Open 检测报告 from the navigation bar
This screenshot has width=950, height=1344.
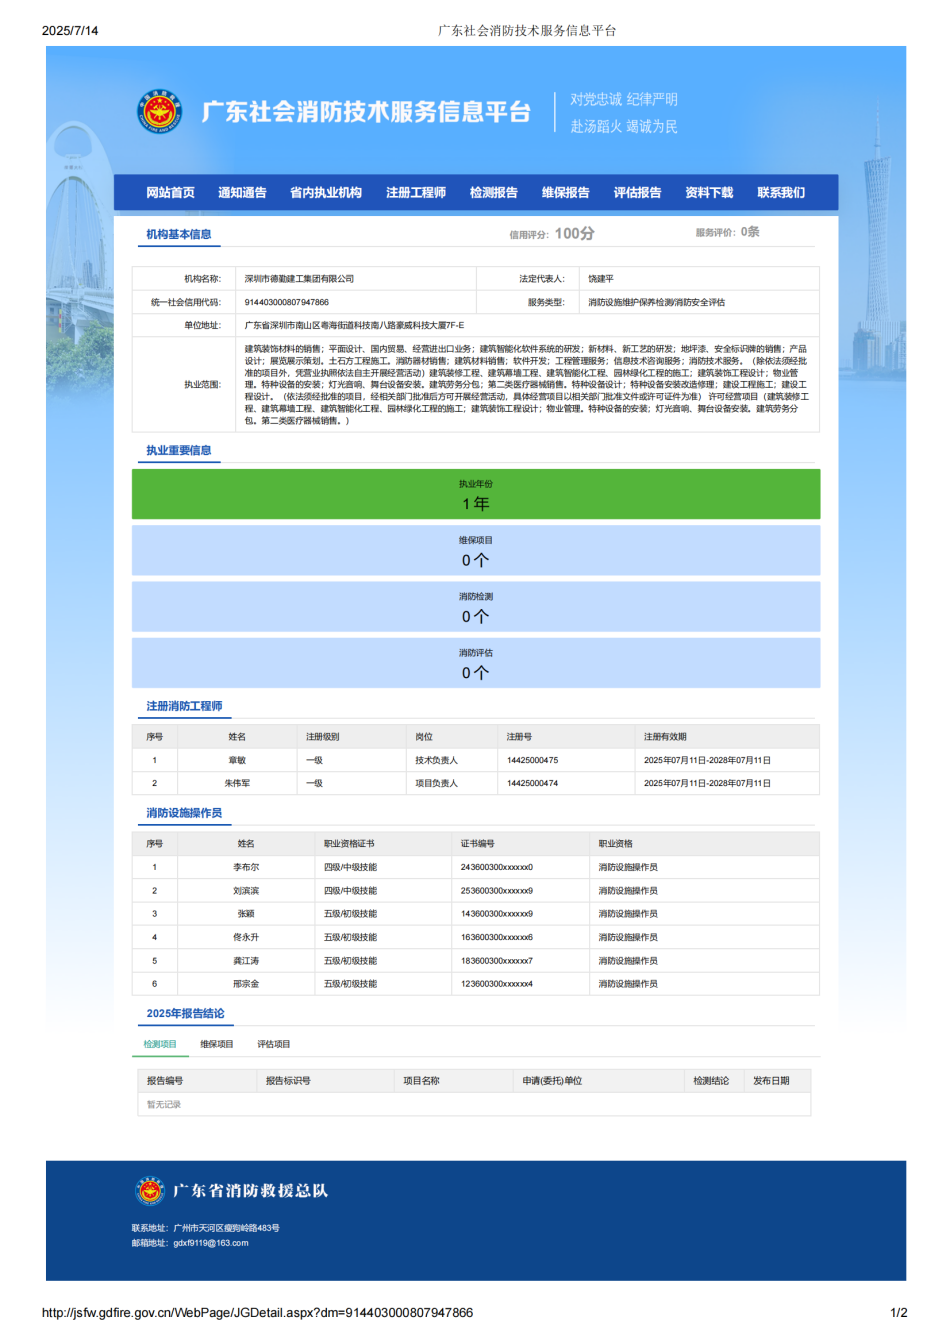click(x=494, y=193)
